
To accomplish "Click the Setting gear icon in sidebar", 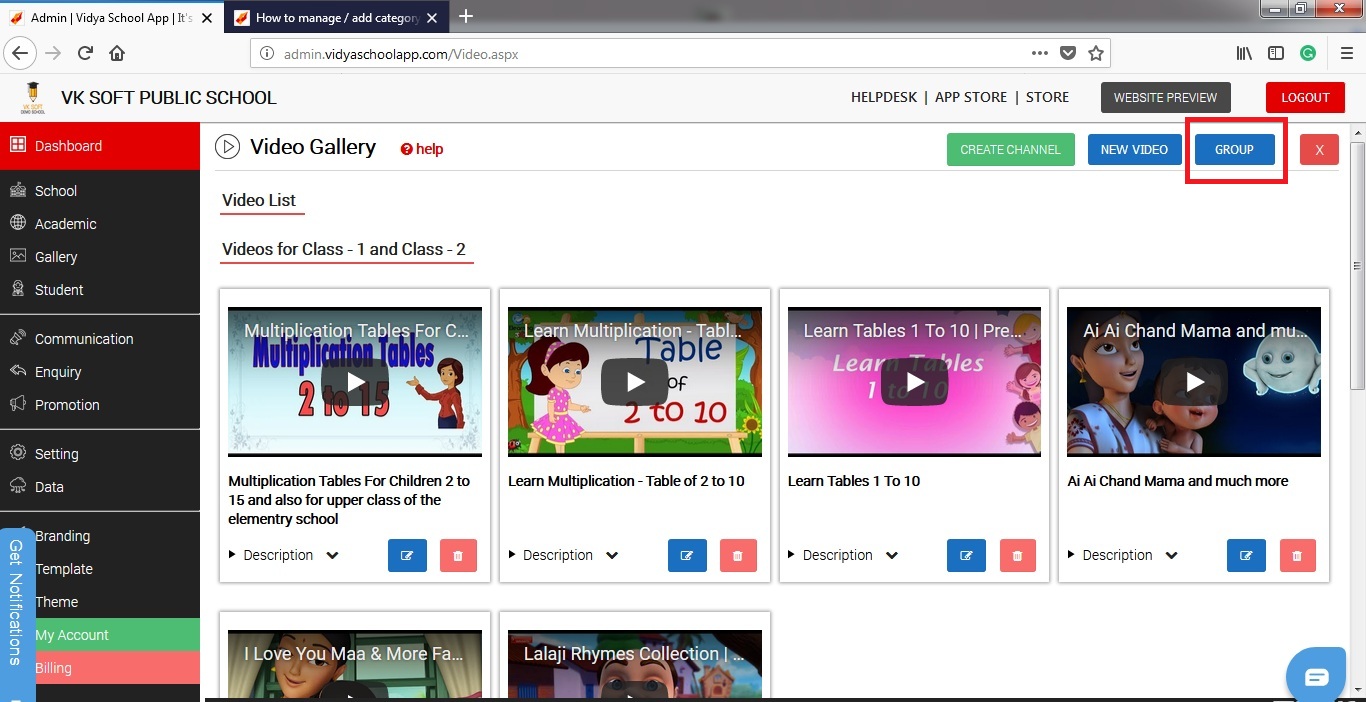I will tap(17, 453).
